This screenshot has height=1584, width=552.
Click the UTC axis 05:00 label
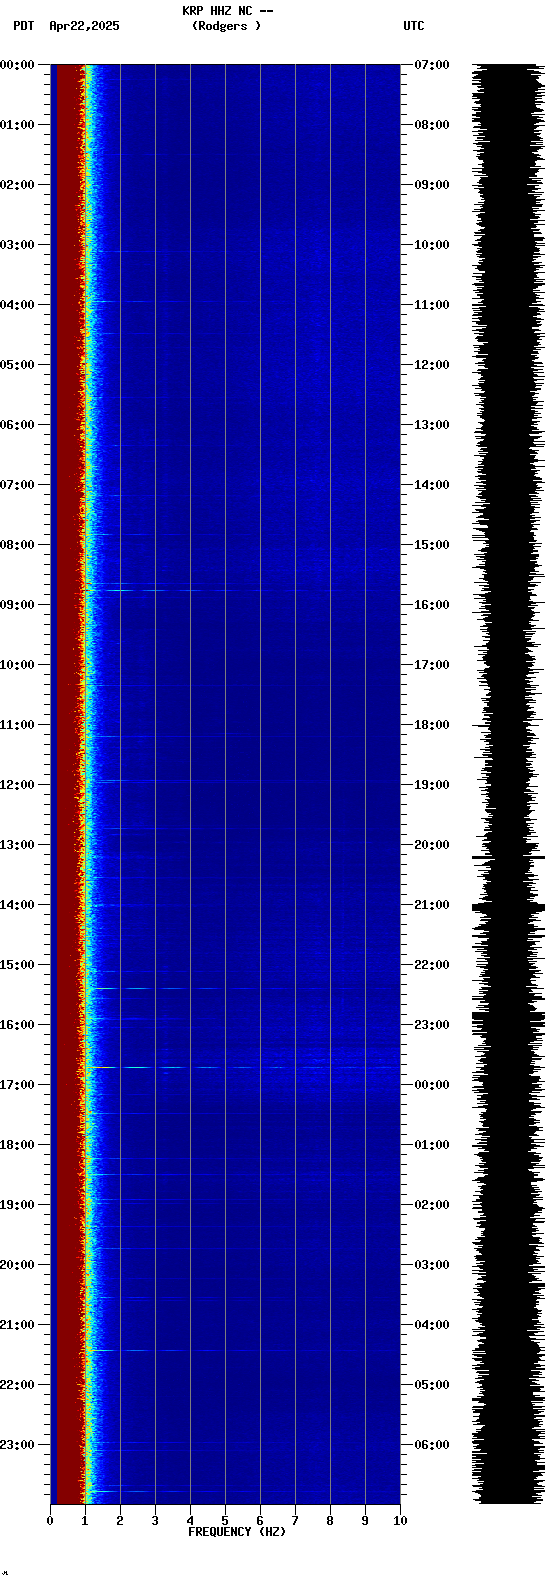[432, 1385]
